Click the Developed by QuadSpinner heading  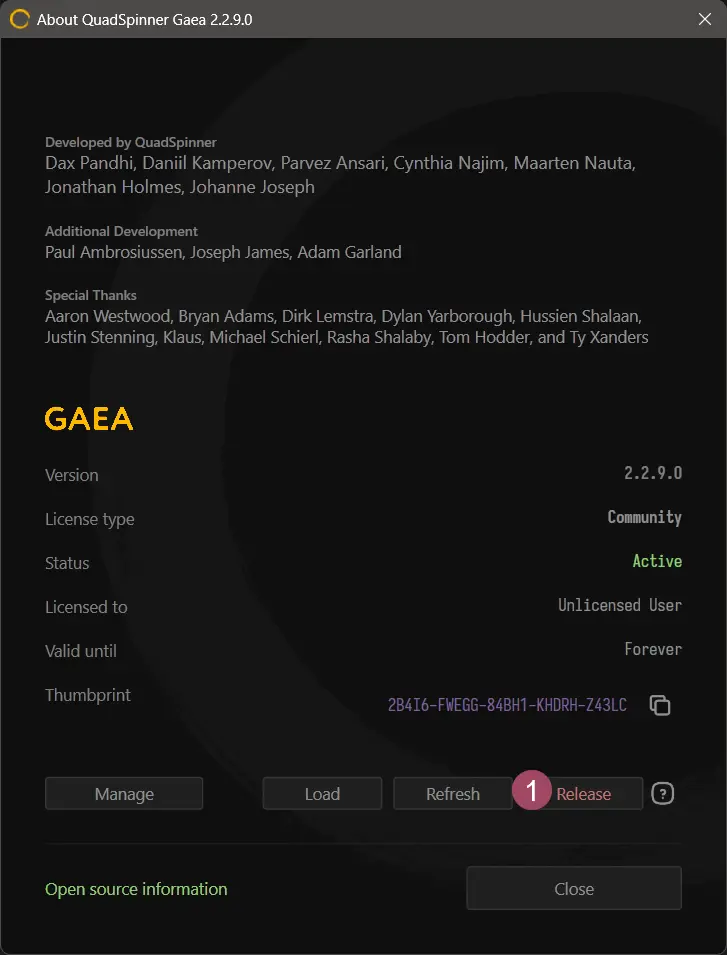(131, 142)
